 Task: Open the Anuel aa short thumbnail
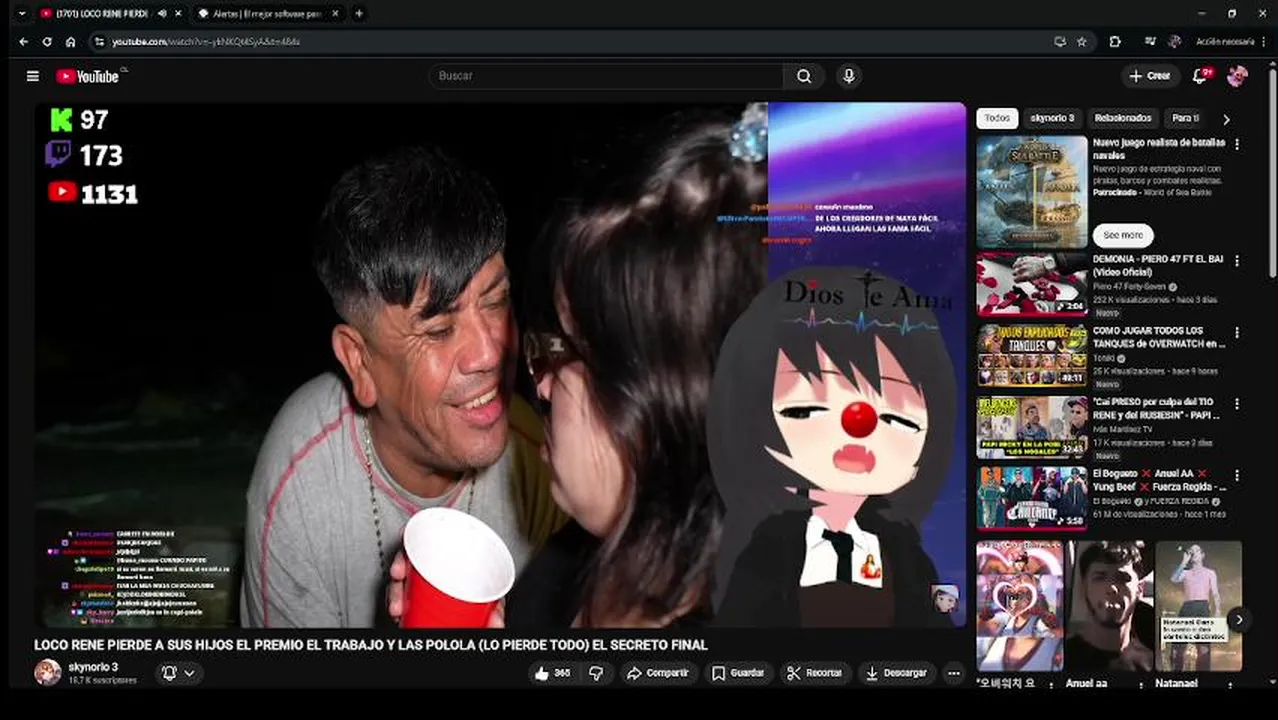coord(1110,606)
